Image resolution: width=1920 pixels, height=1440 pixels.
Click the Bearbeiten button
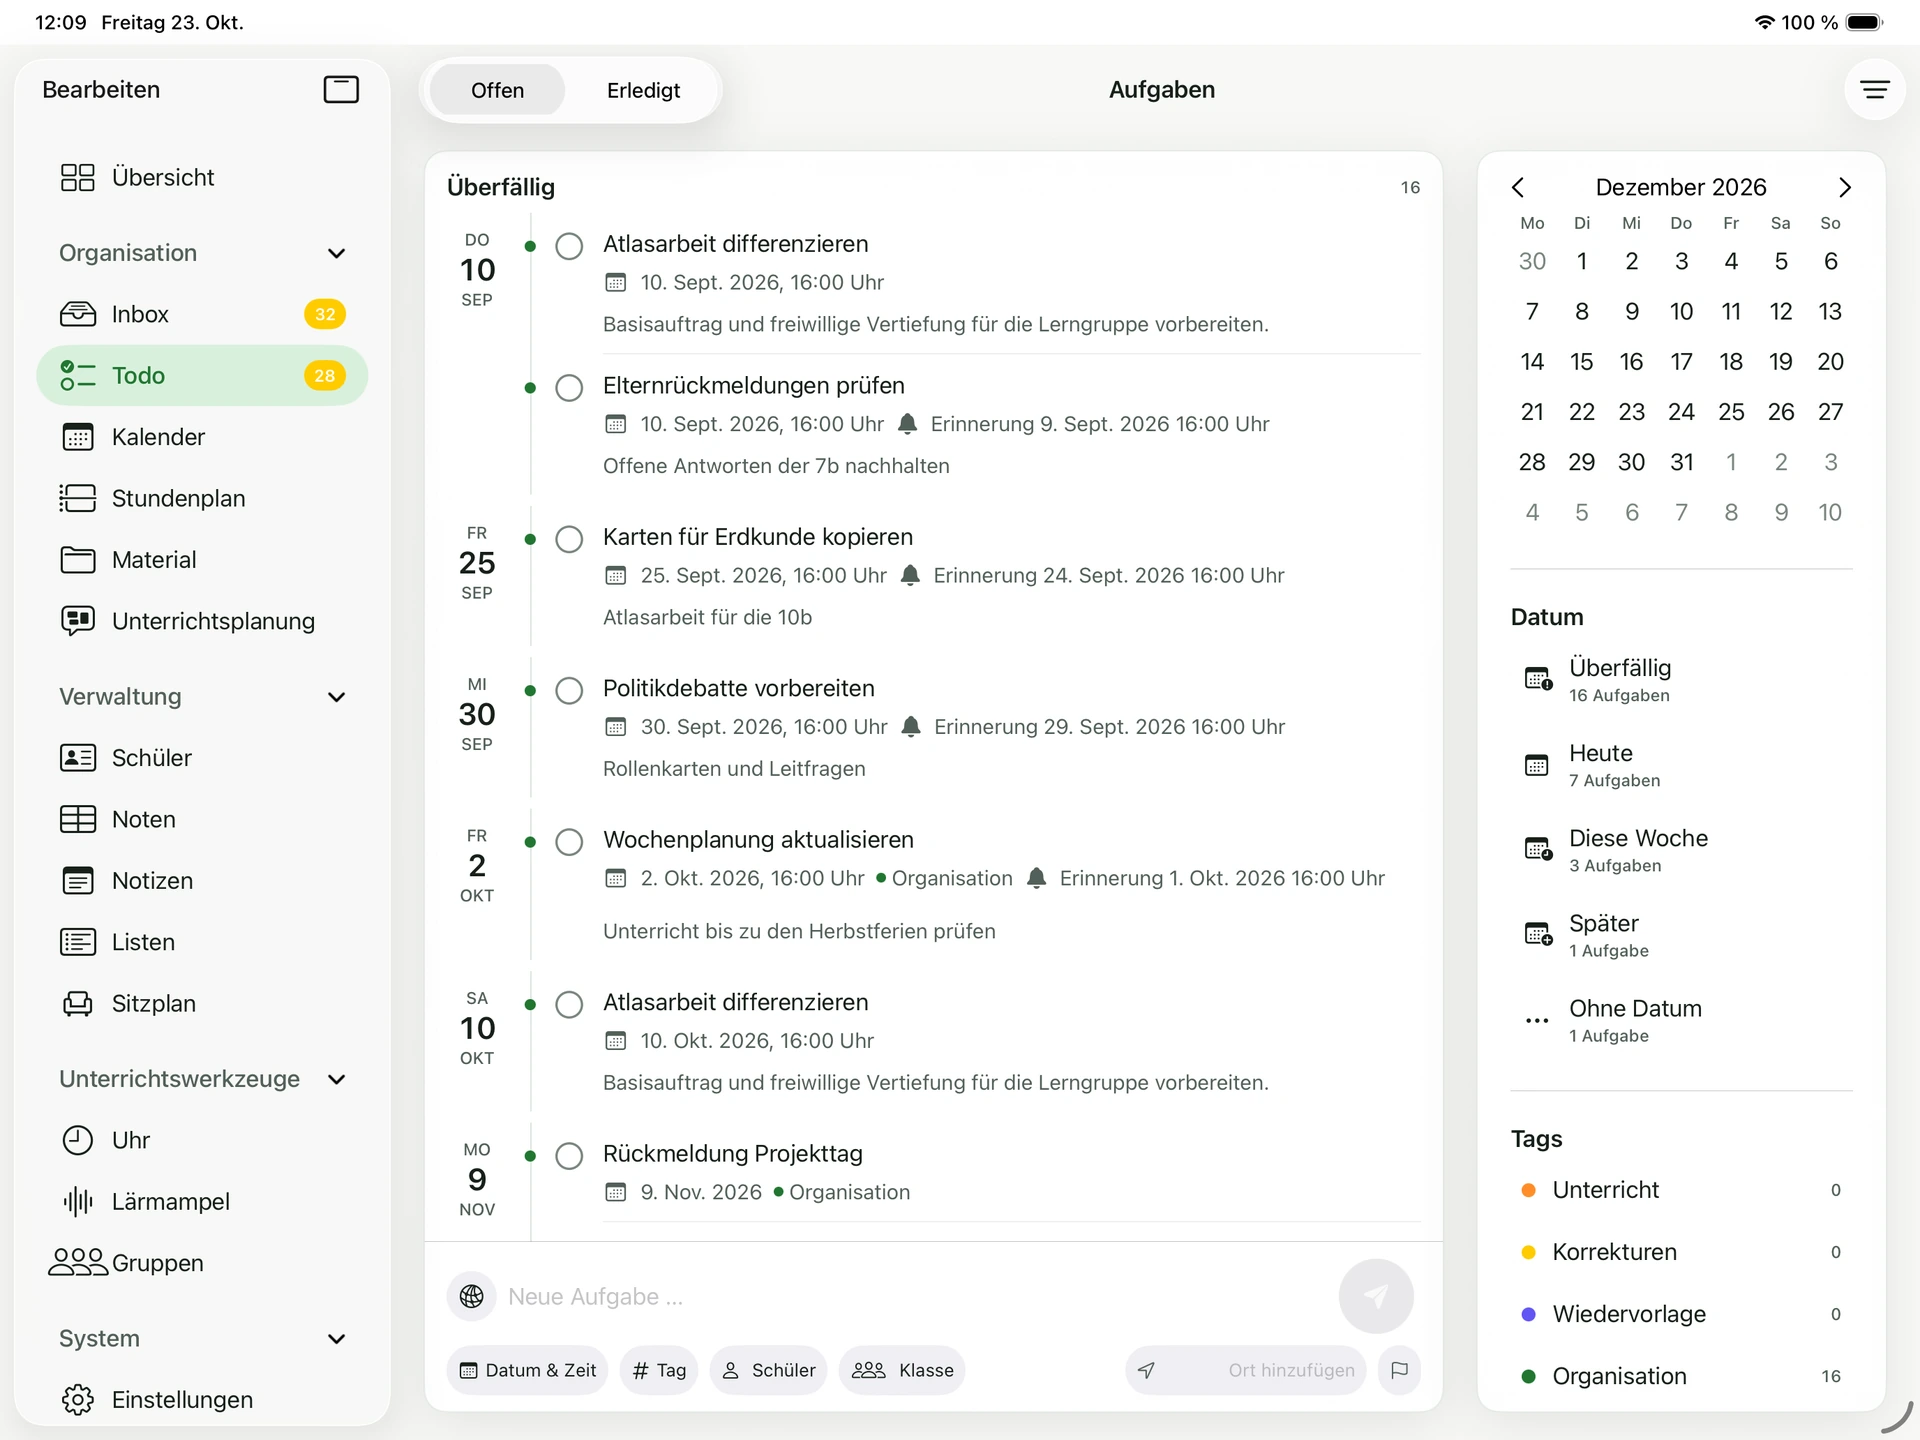point(101,90)
